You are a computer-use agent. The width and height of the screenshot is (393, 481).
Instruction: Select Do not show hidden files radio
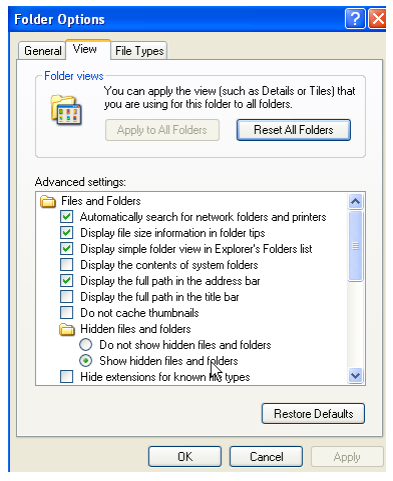coord(86,345)
